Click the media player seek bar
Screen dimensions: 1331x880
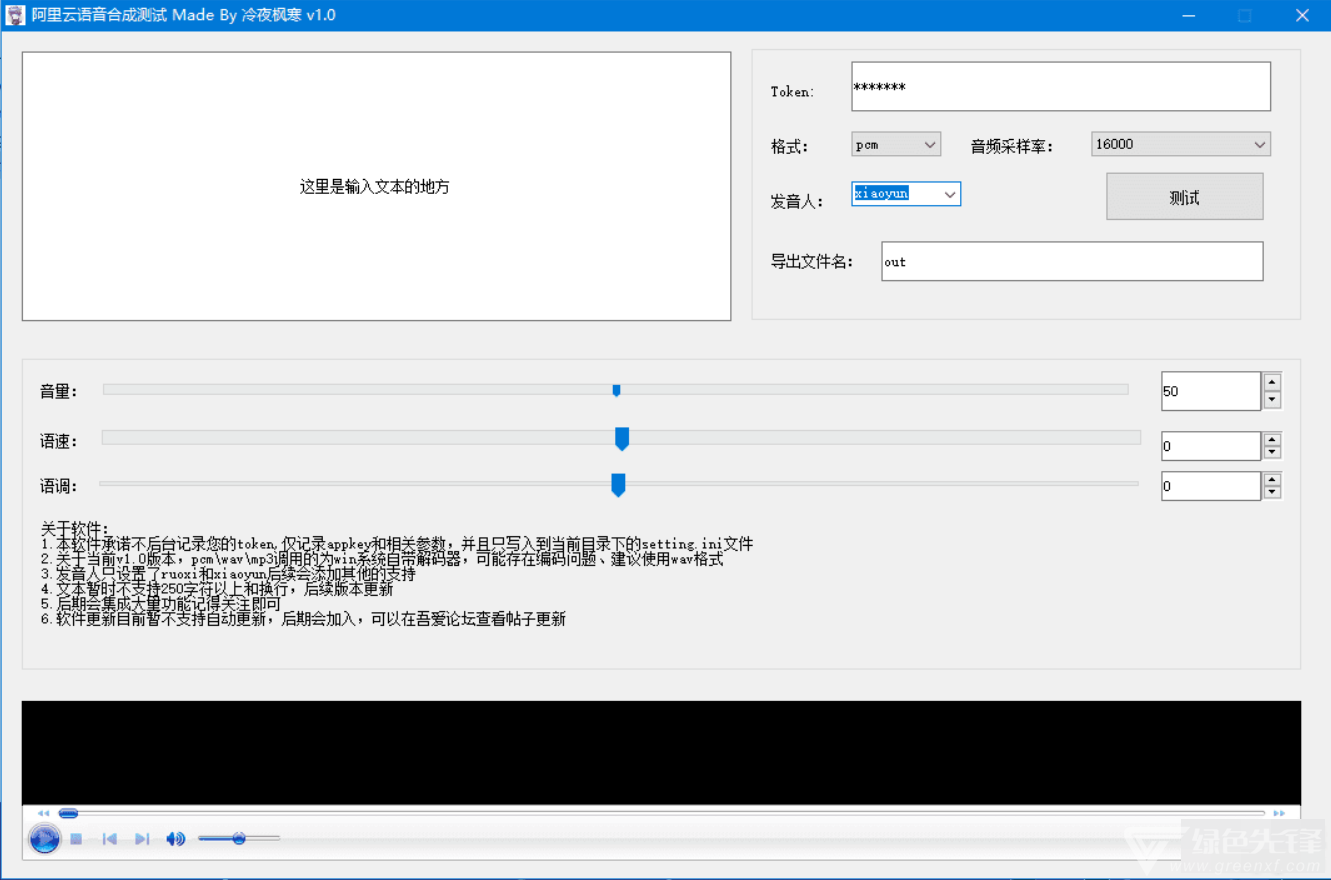[x=660, y=813]
